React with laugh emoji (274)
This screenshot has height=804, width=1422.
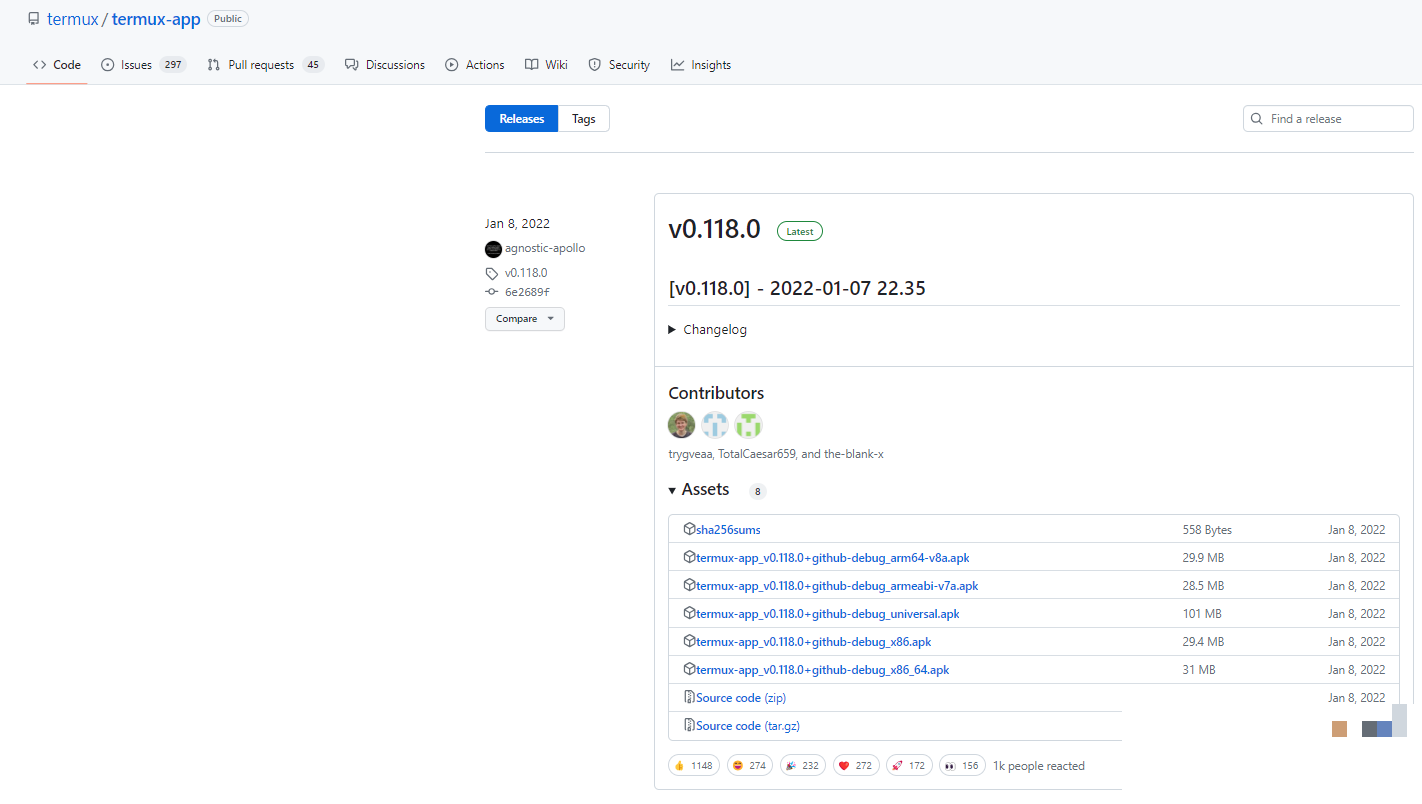point(750,766)
